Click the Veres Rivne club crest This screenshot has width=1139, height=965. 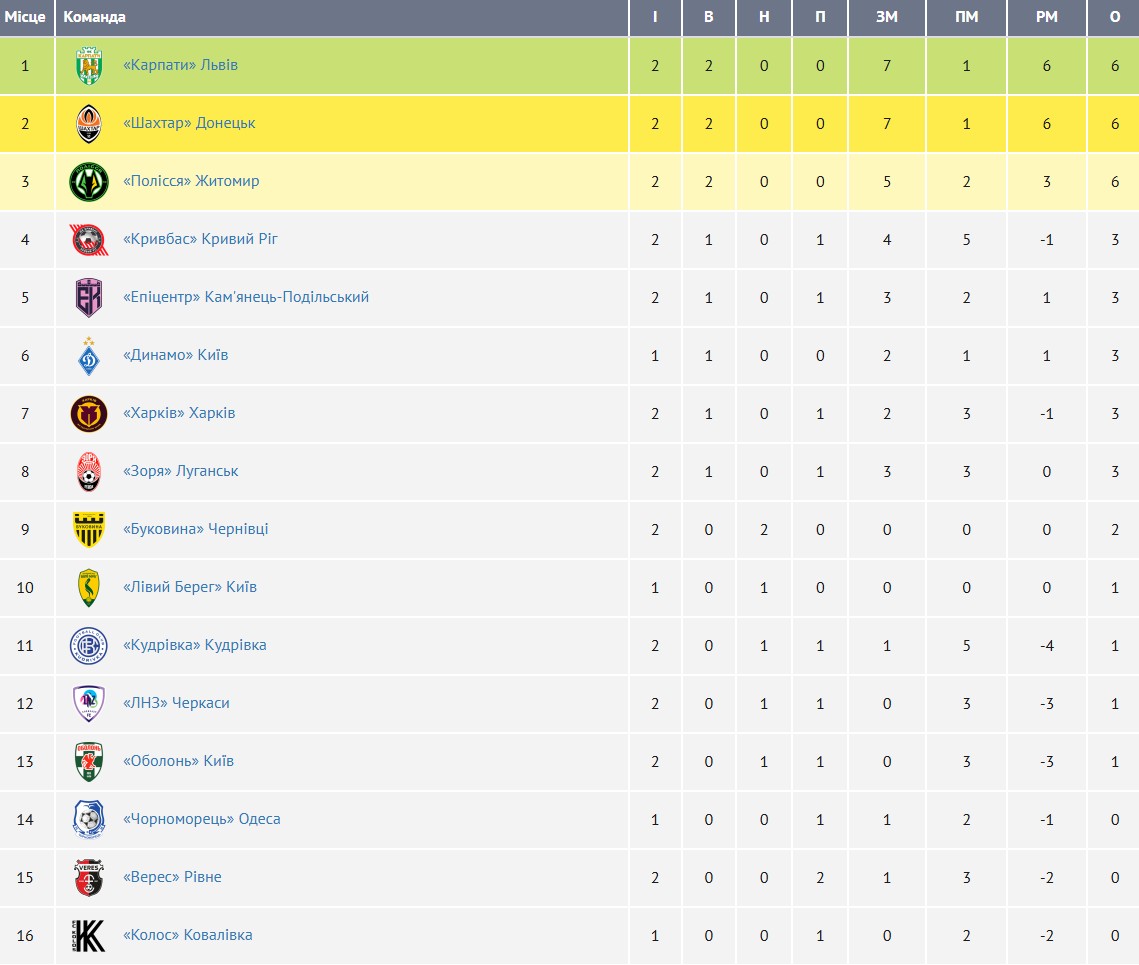coord(89,877)
